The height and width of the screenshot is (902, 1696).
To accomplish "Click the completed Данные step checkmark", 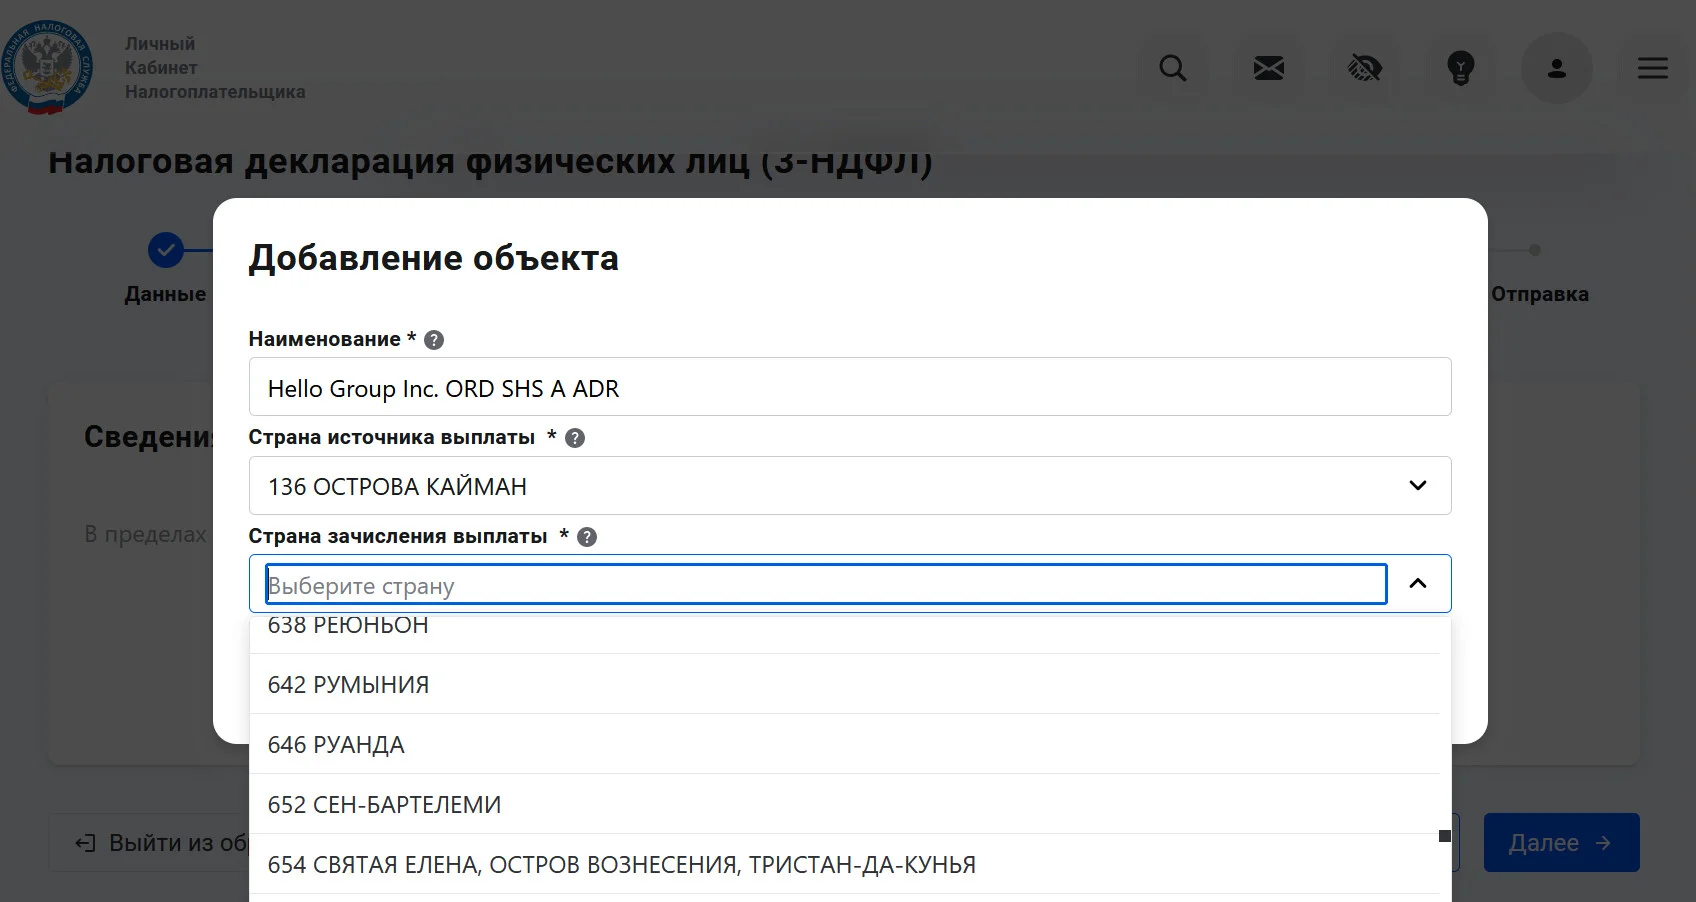I will (x=166, y=250).
